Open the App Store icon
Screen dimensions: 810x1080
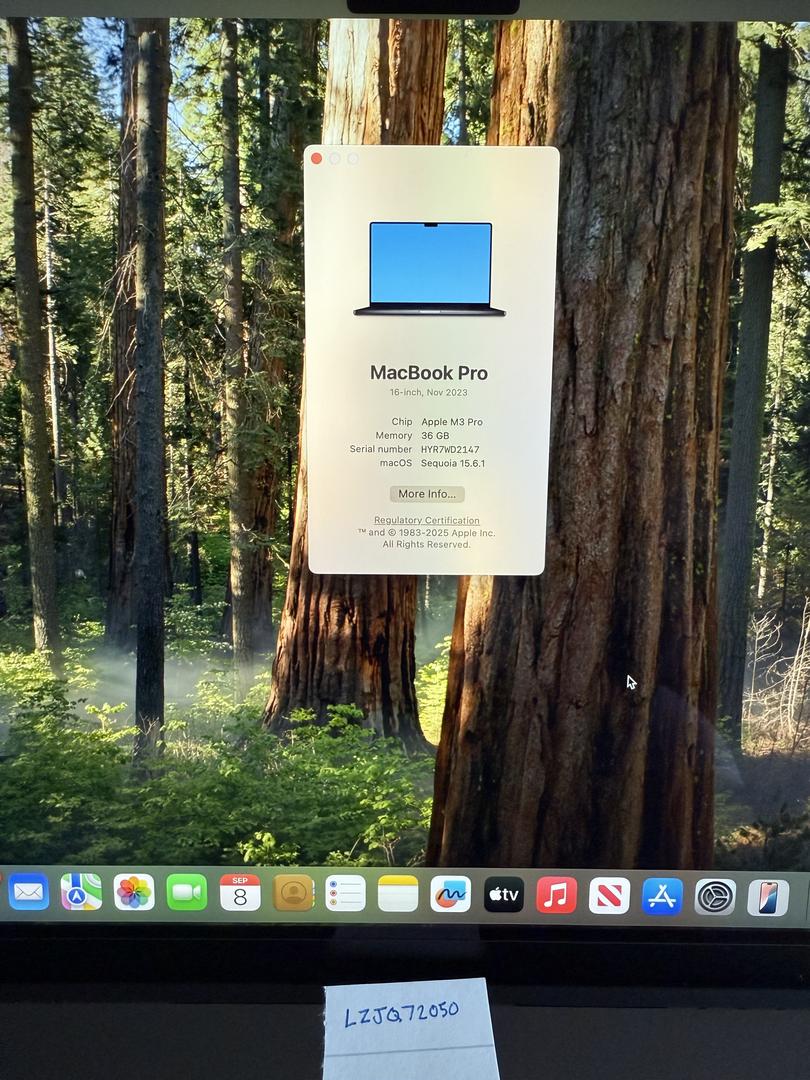click(x=663, y=896)
